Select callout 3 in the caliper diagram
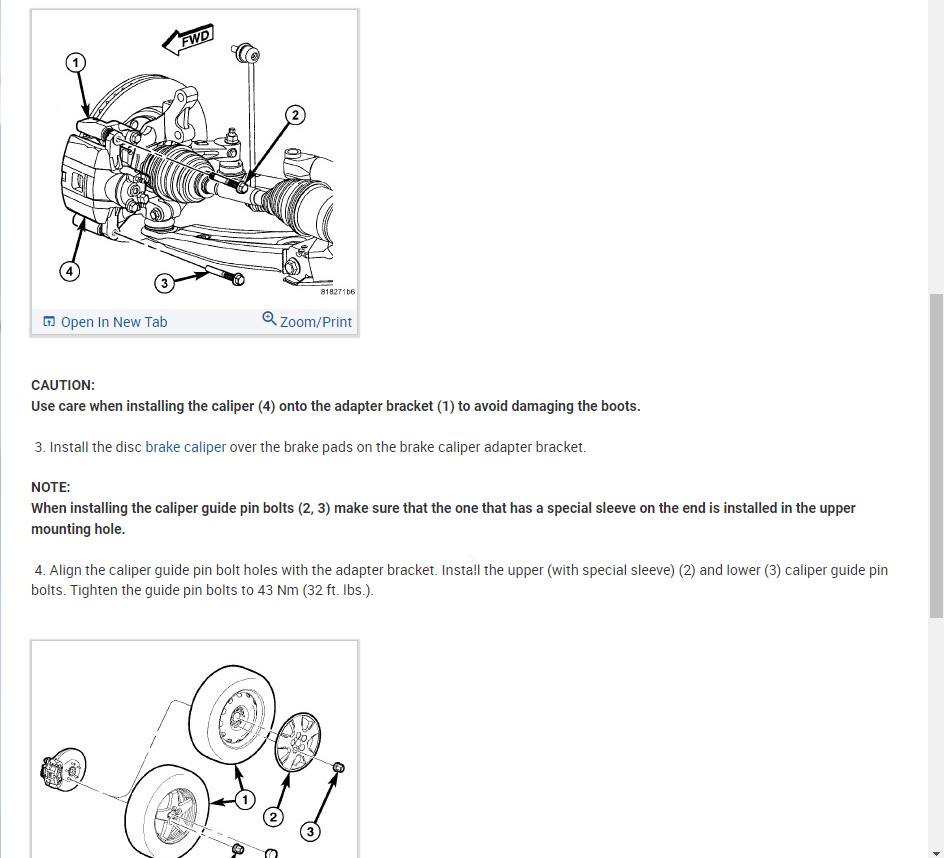Screen dimensions: 944x858 pos(164,283)
